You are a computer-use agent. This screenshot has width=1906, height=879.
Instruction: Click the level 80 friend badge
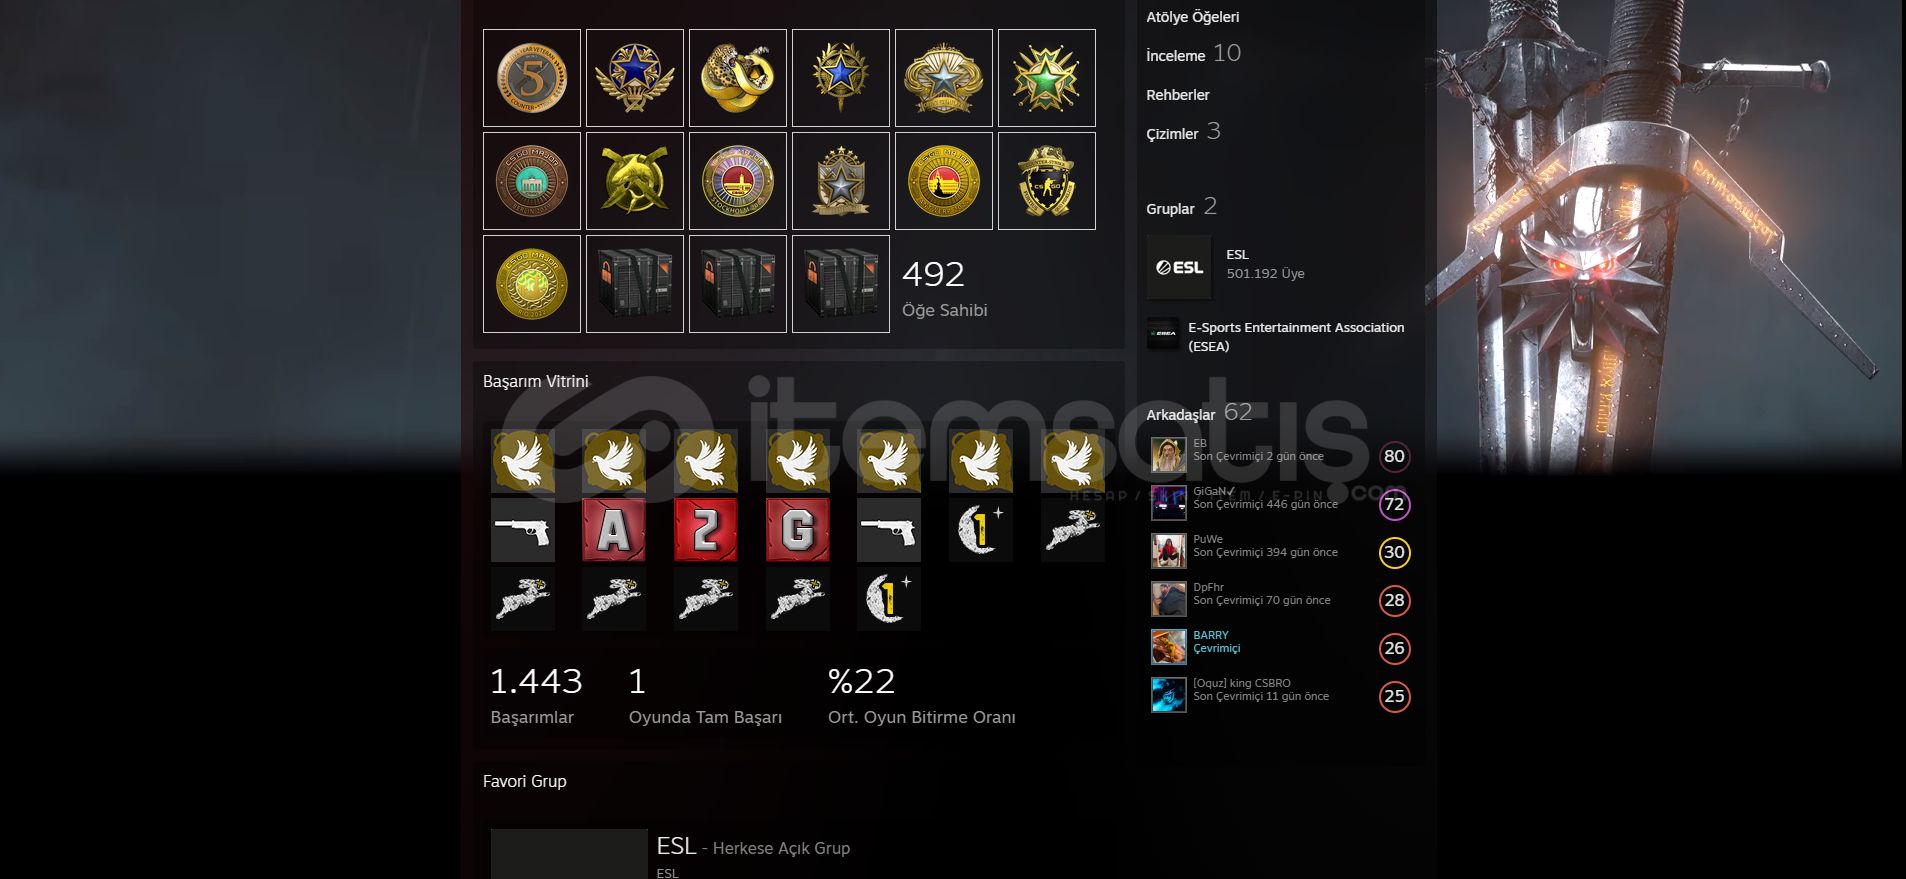click(1394, 456)
